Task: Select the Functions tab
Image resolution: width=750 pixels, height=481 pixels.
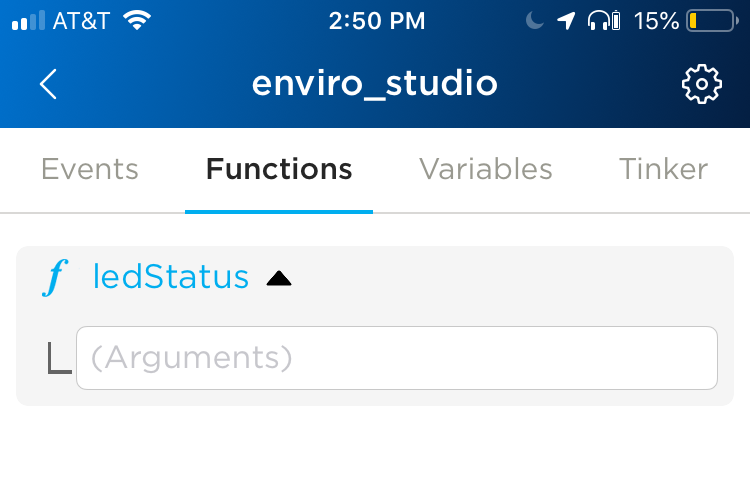Action: coord(279,169)
